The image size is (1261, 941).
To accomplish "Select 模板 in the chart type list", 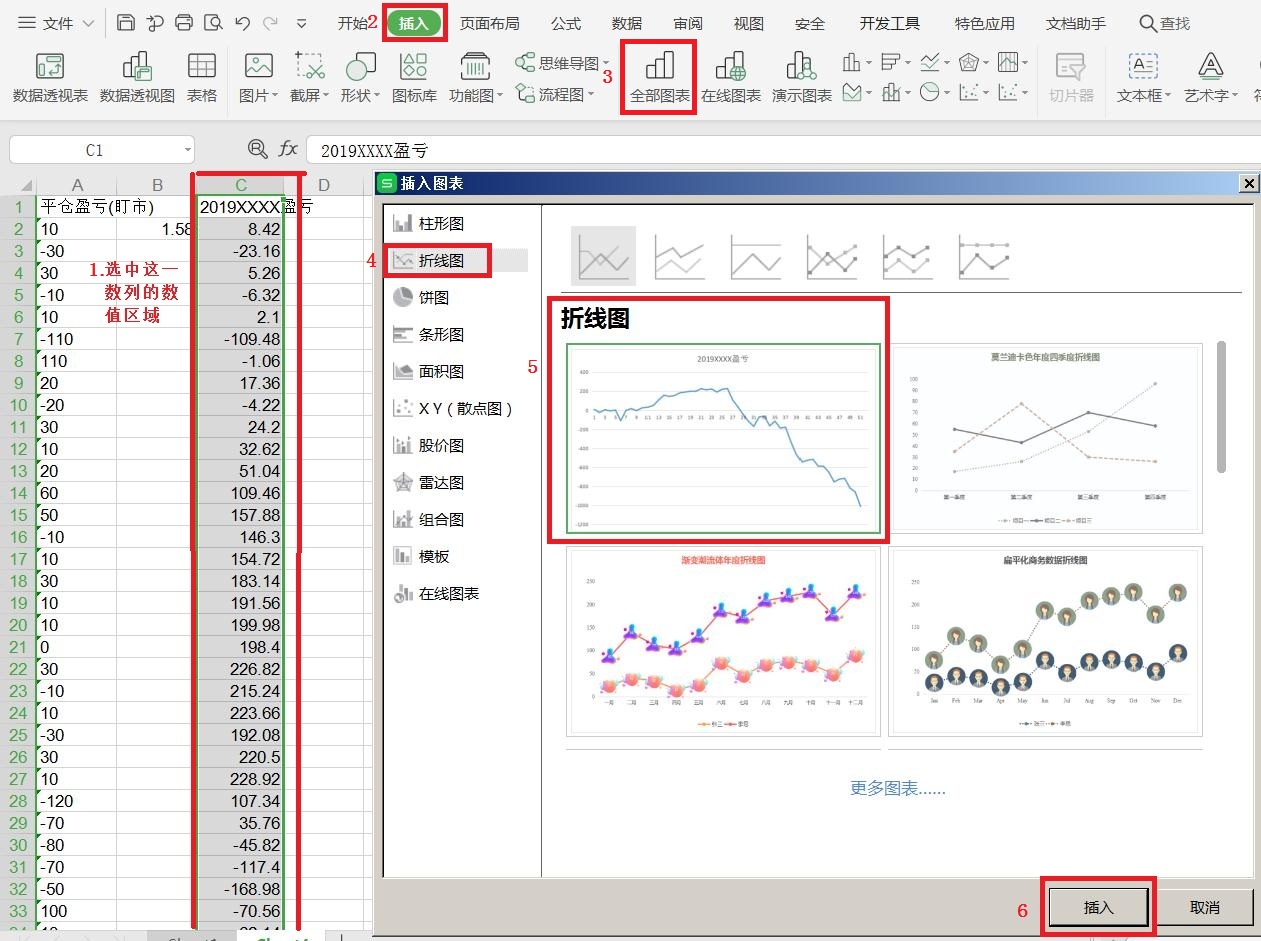I will coord(422,557).
